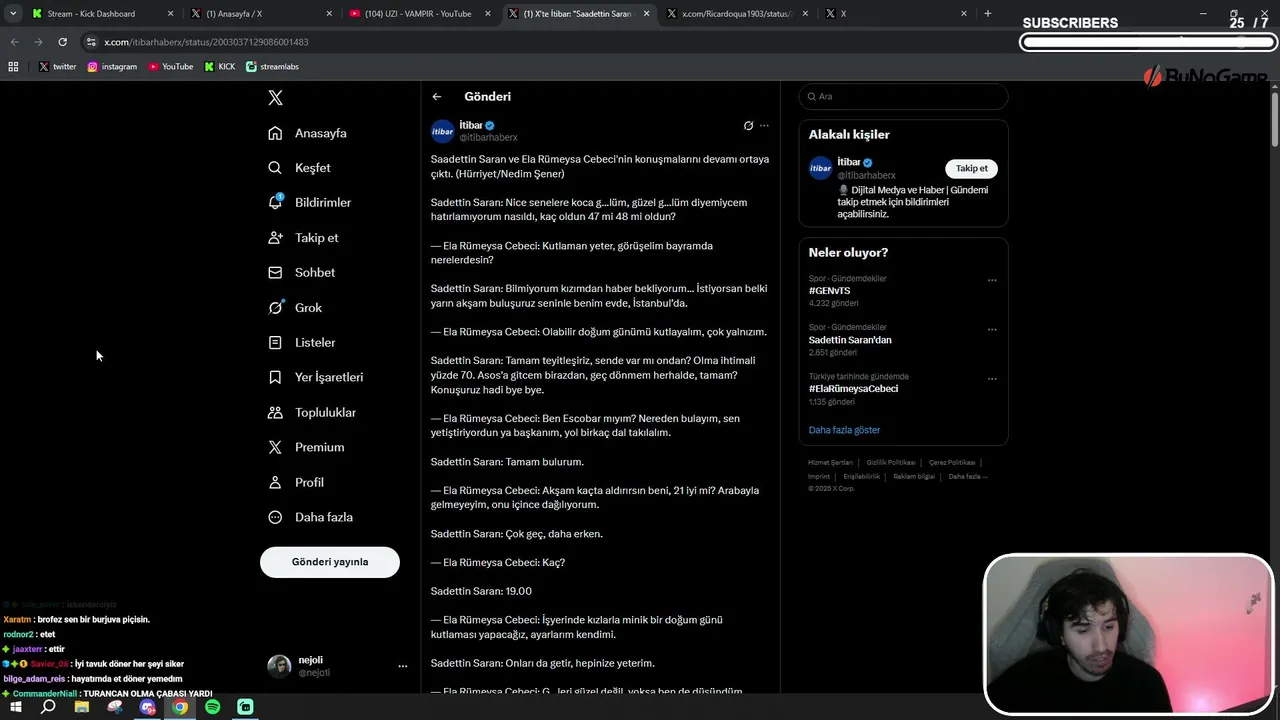Open Anasayfa home in X sidebar
Image resolution: width=1280 pixels, height=720 pixels.
[x=307, y=133]
